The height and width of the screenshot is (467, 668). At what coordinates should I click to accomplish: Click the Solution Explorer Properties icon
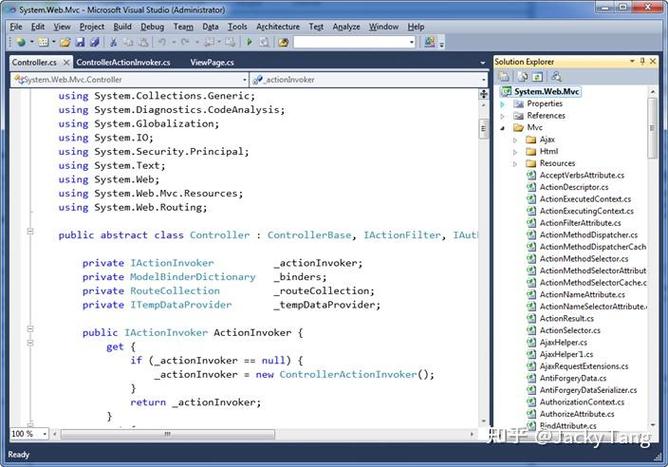(x=504, y=77)
